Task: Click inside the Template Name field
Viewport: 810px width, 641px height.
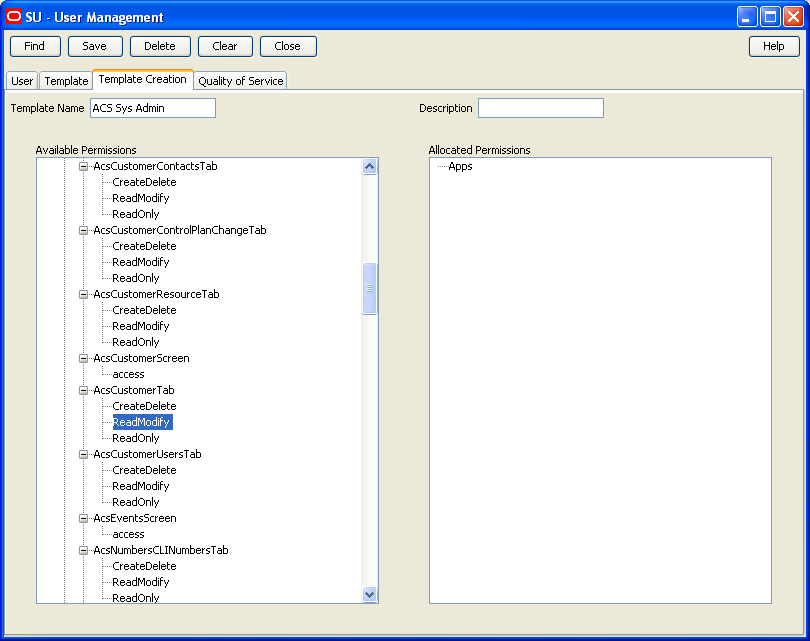Action: [151, 107]
